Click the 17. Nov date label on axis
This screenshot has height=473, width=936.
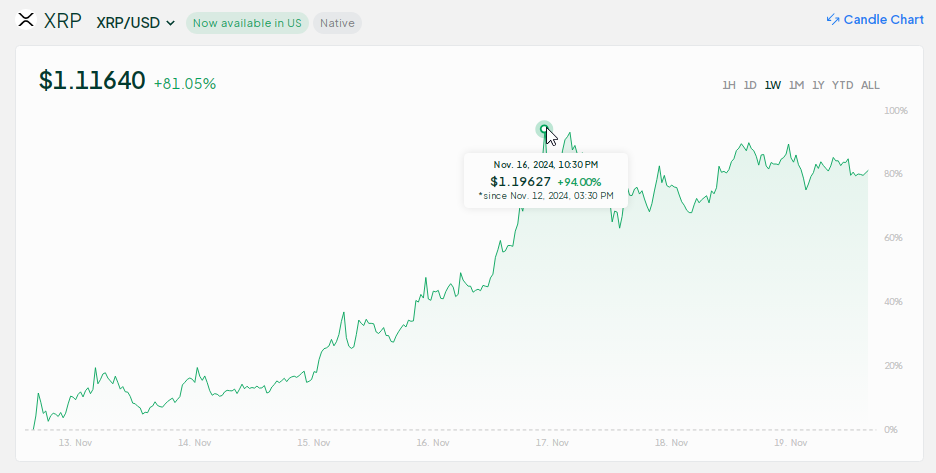click(552, 443)
